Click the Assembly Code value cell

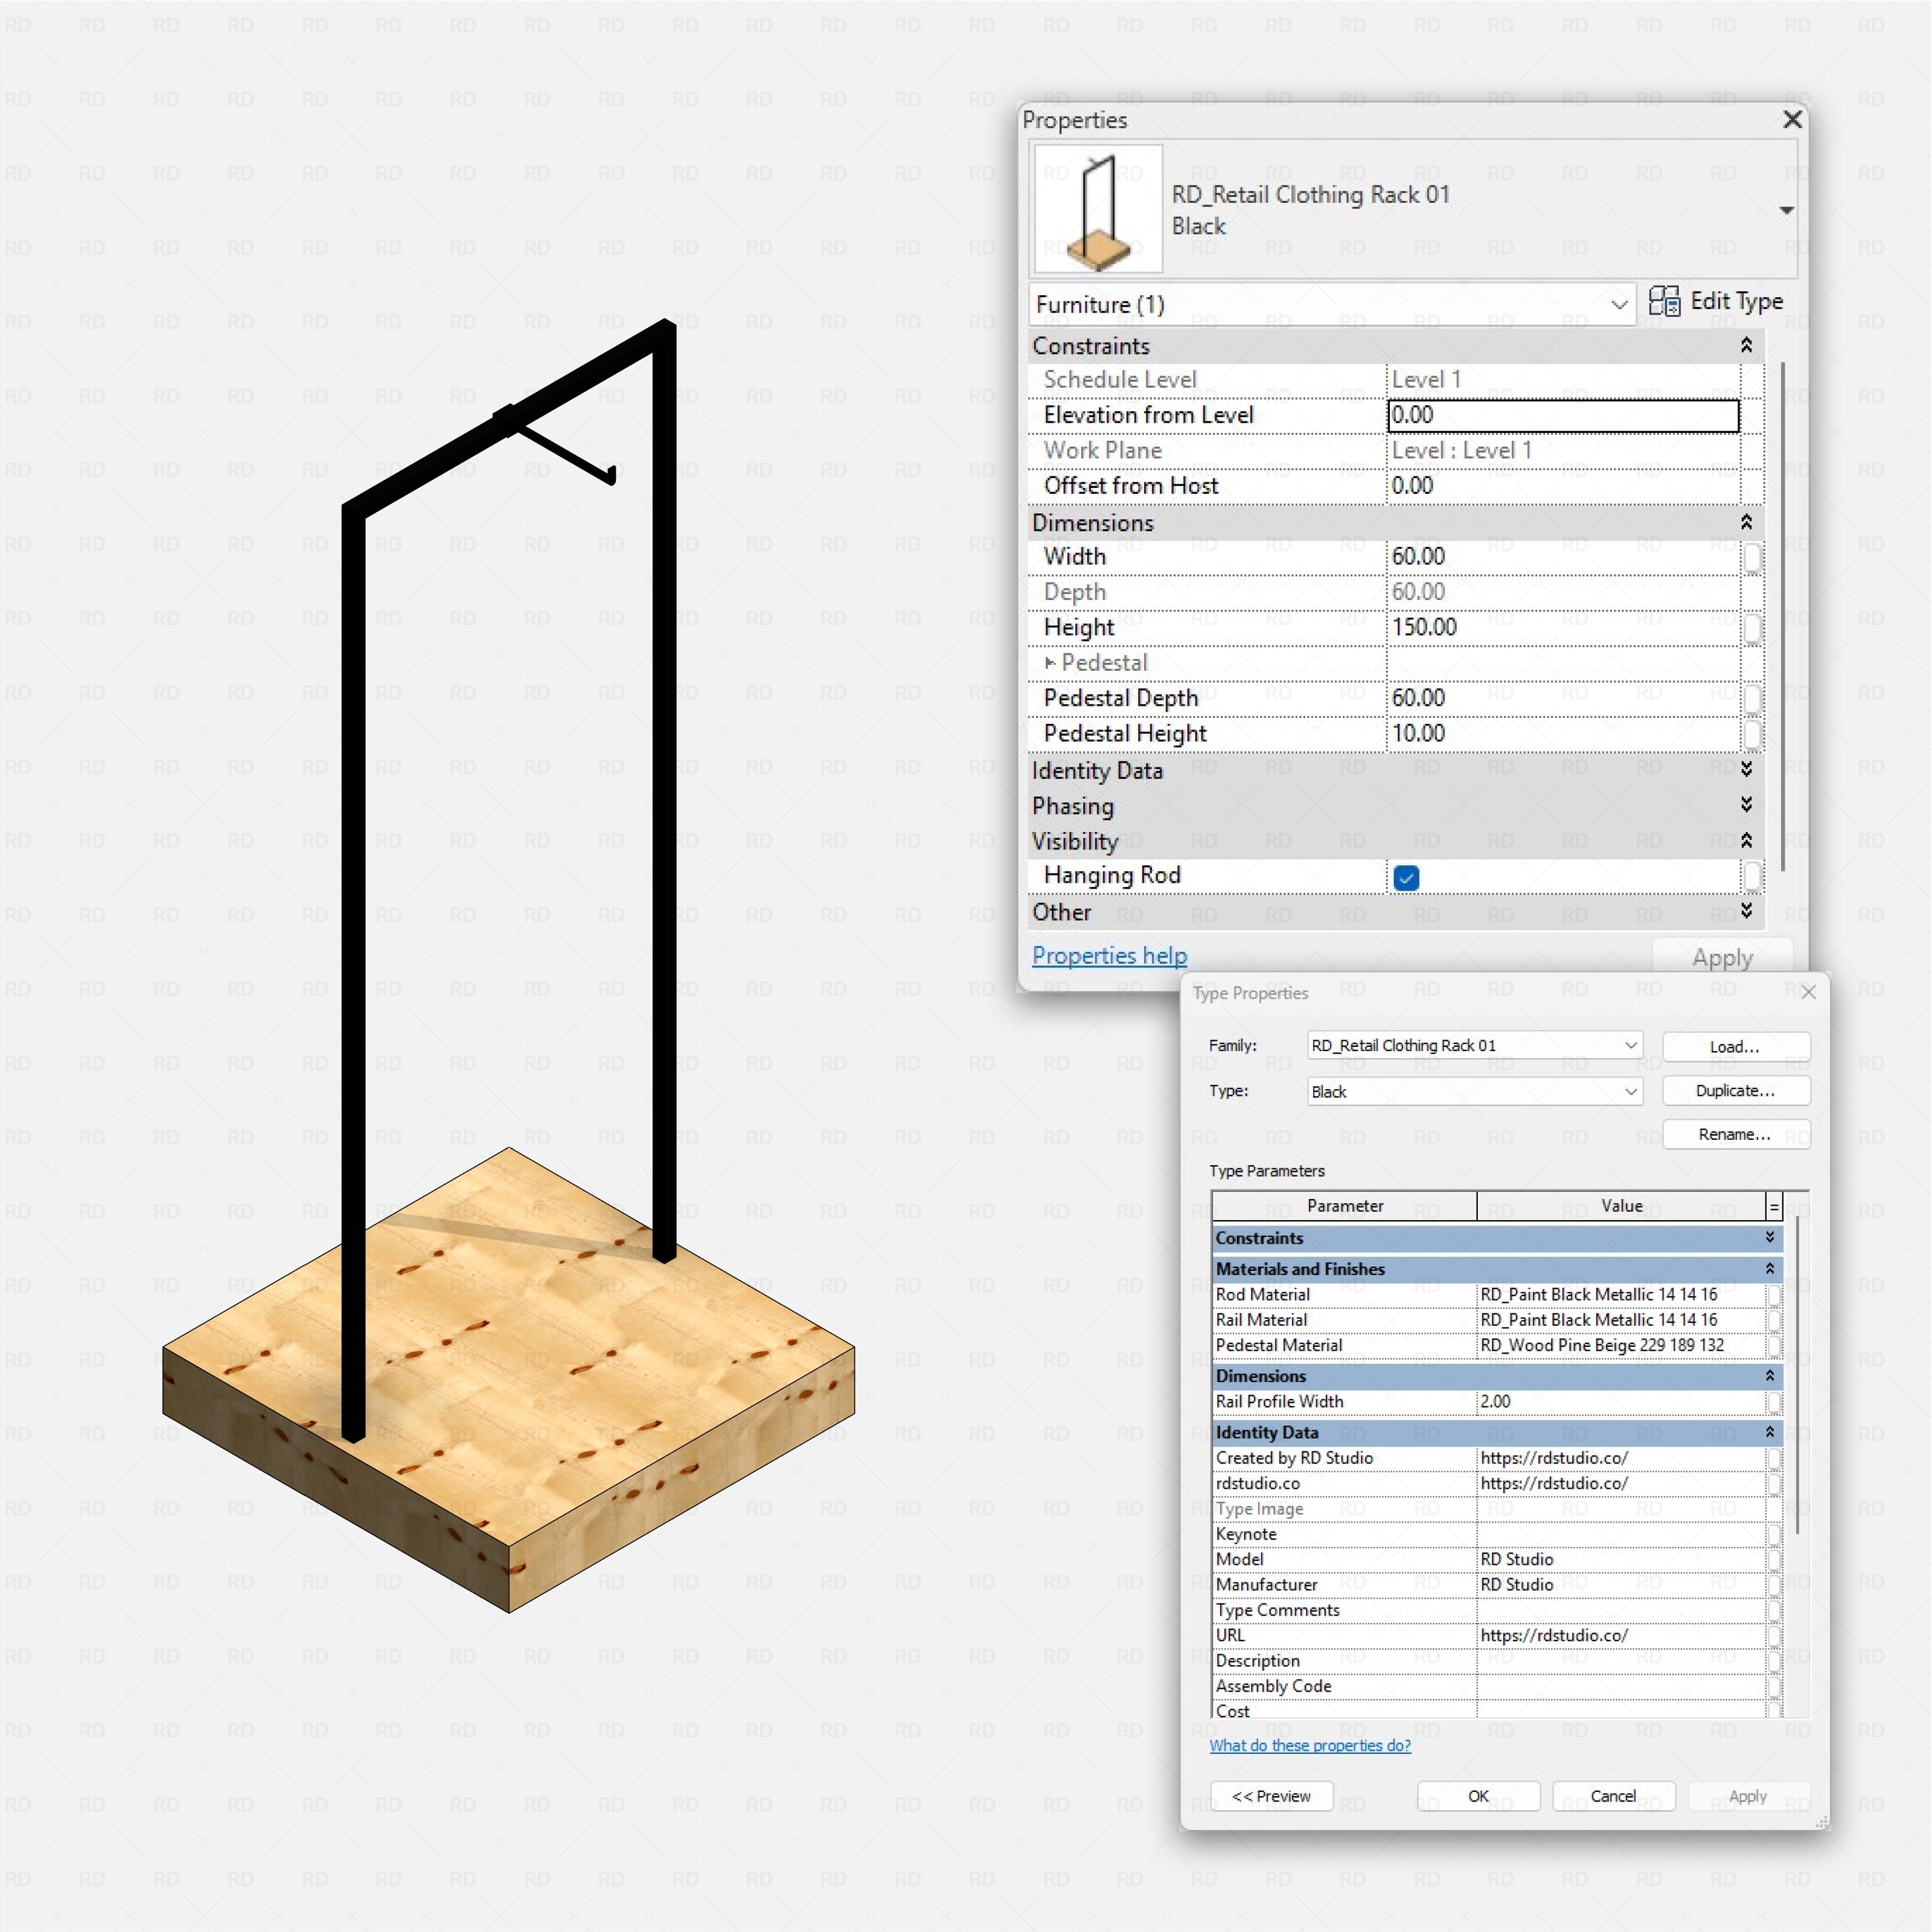click(1621, 1686)
